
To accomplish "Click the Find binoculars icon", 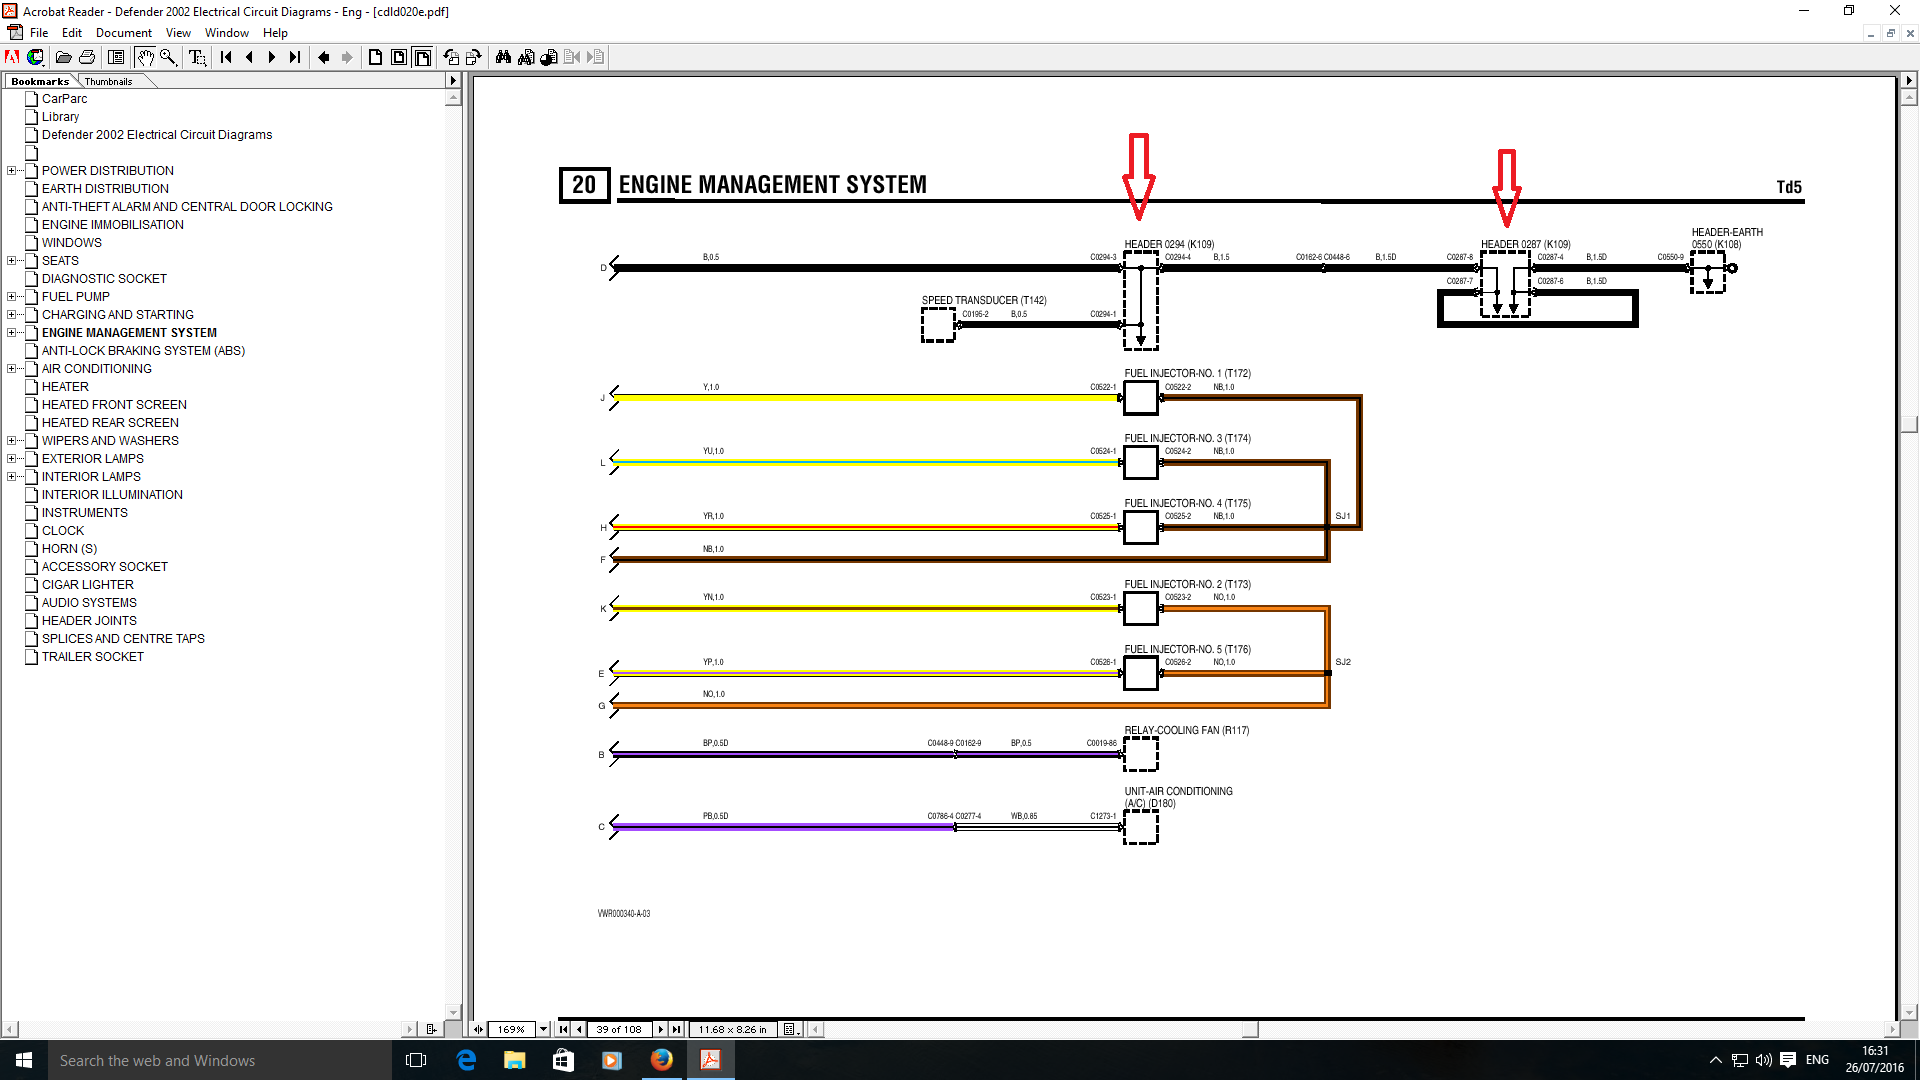I will pos(503,57).
